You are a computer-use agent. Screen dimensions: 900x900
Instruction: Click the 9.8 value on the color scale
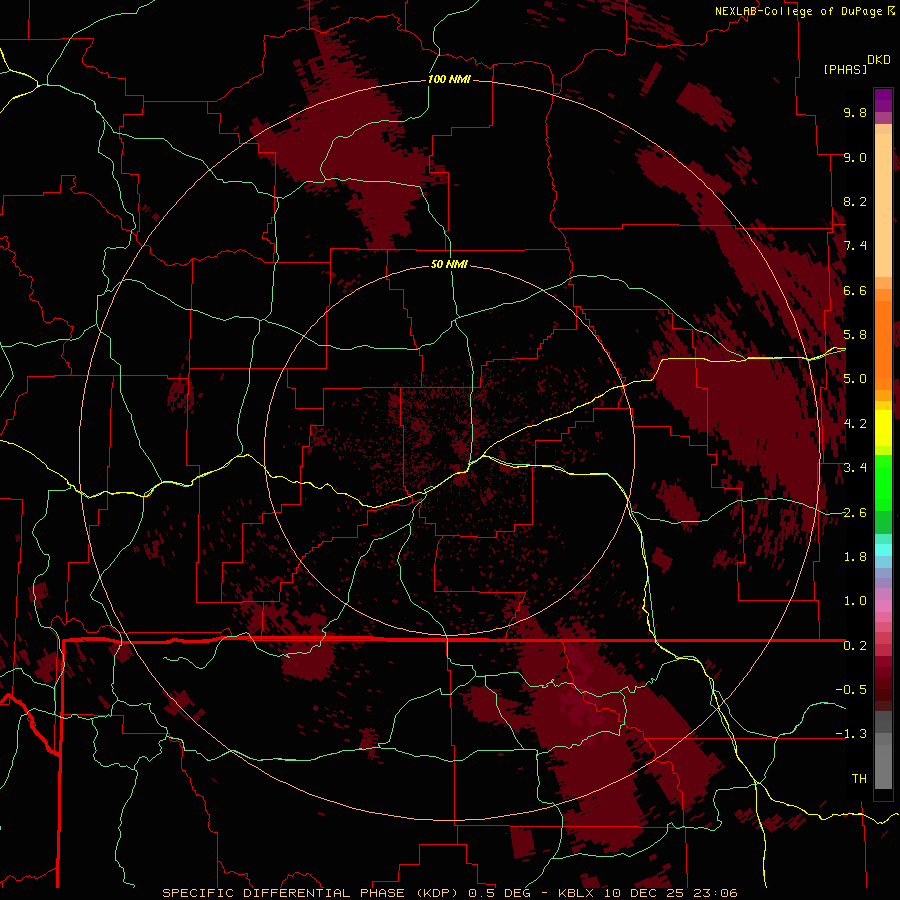[855, 112]
